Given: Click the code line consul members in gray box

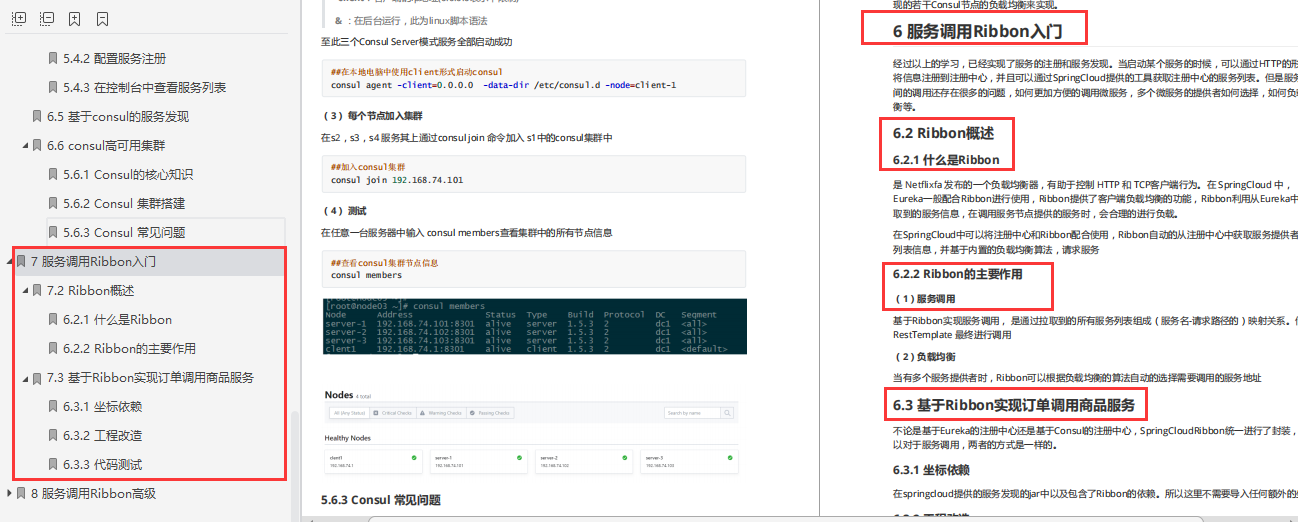Looking at the screenshot, I should [366, 275].
